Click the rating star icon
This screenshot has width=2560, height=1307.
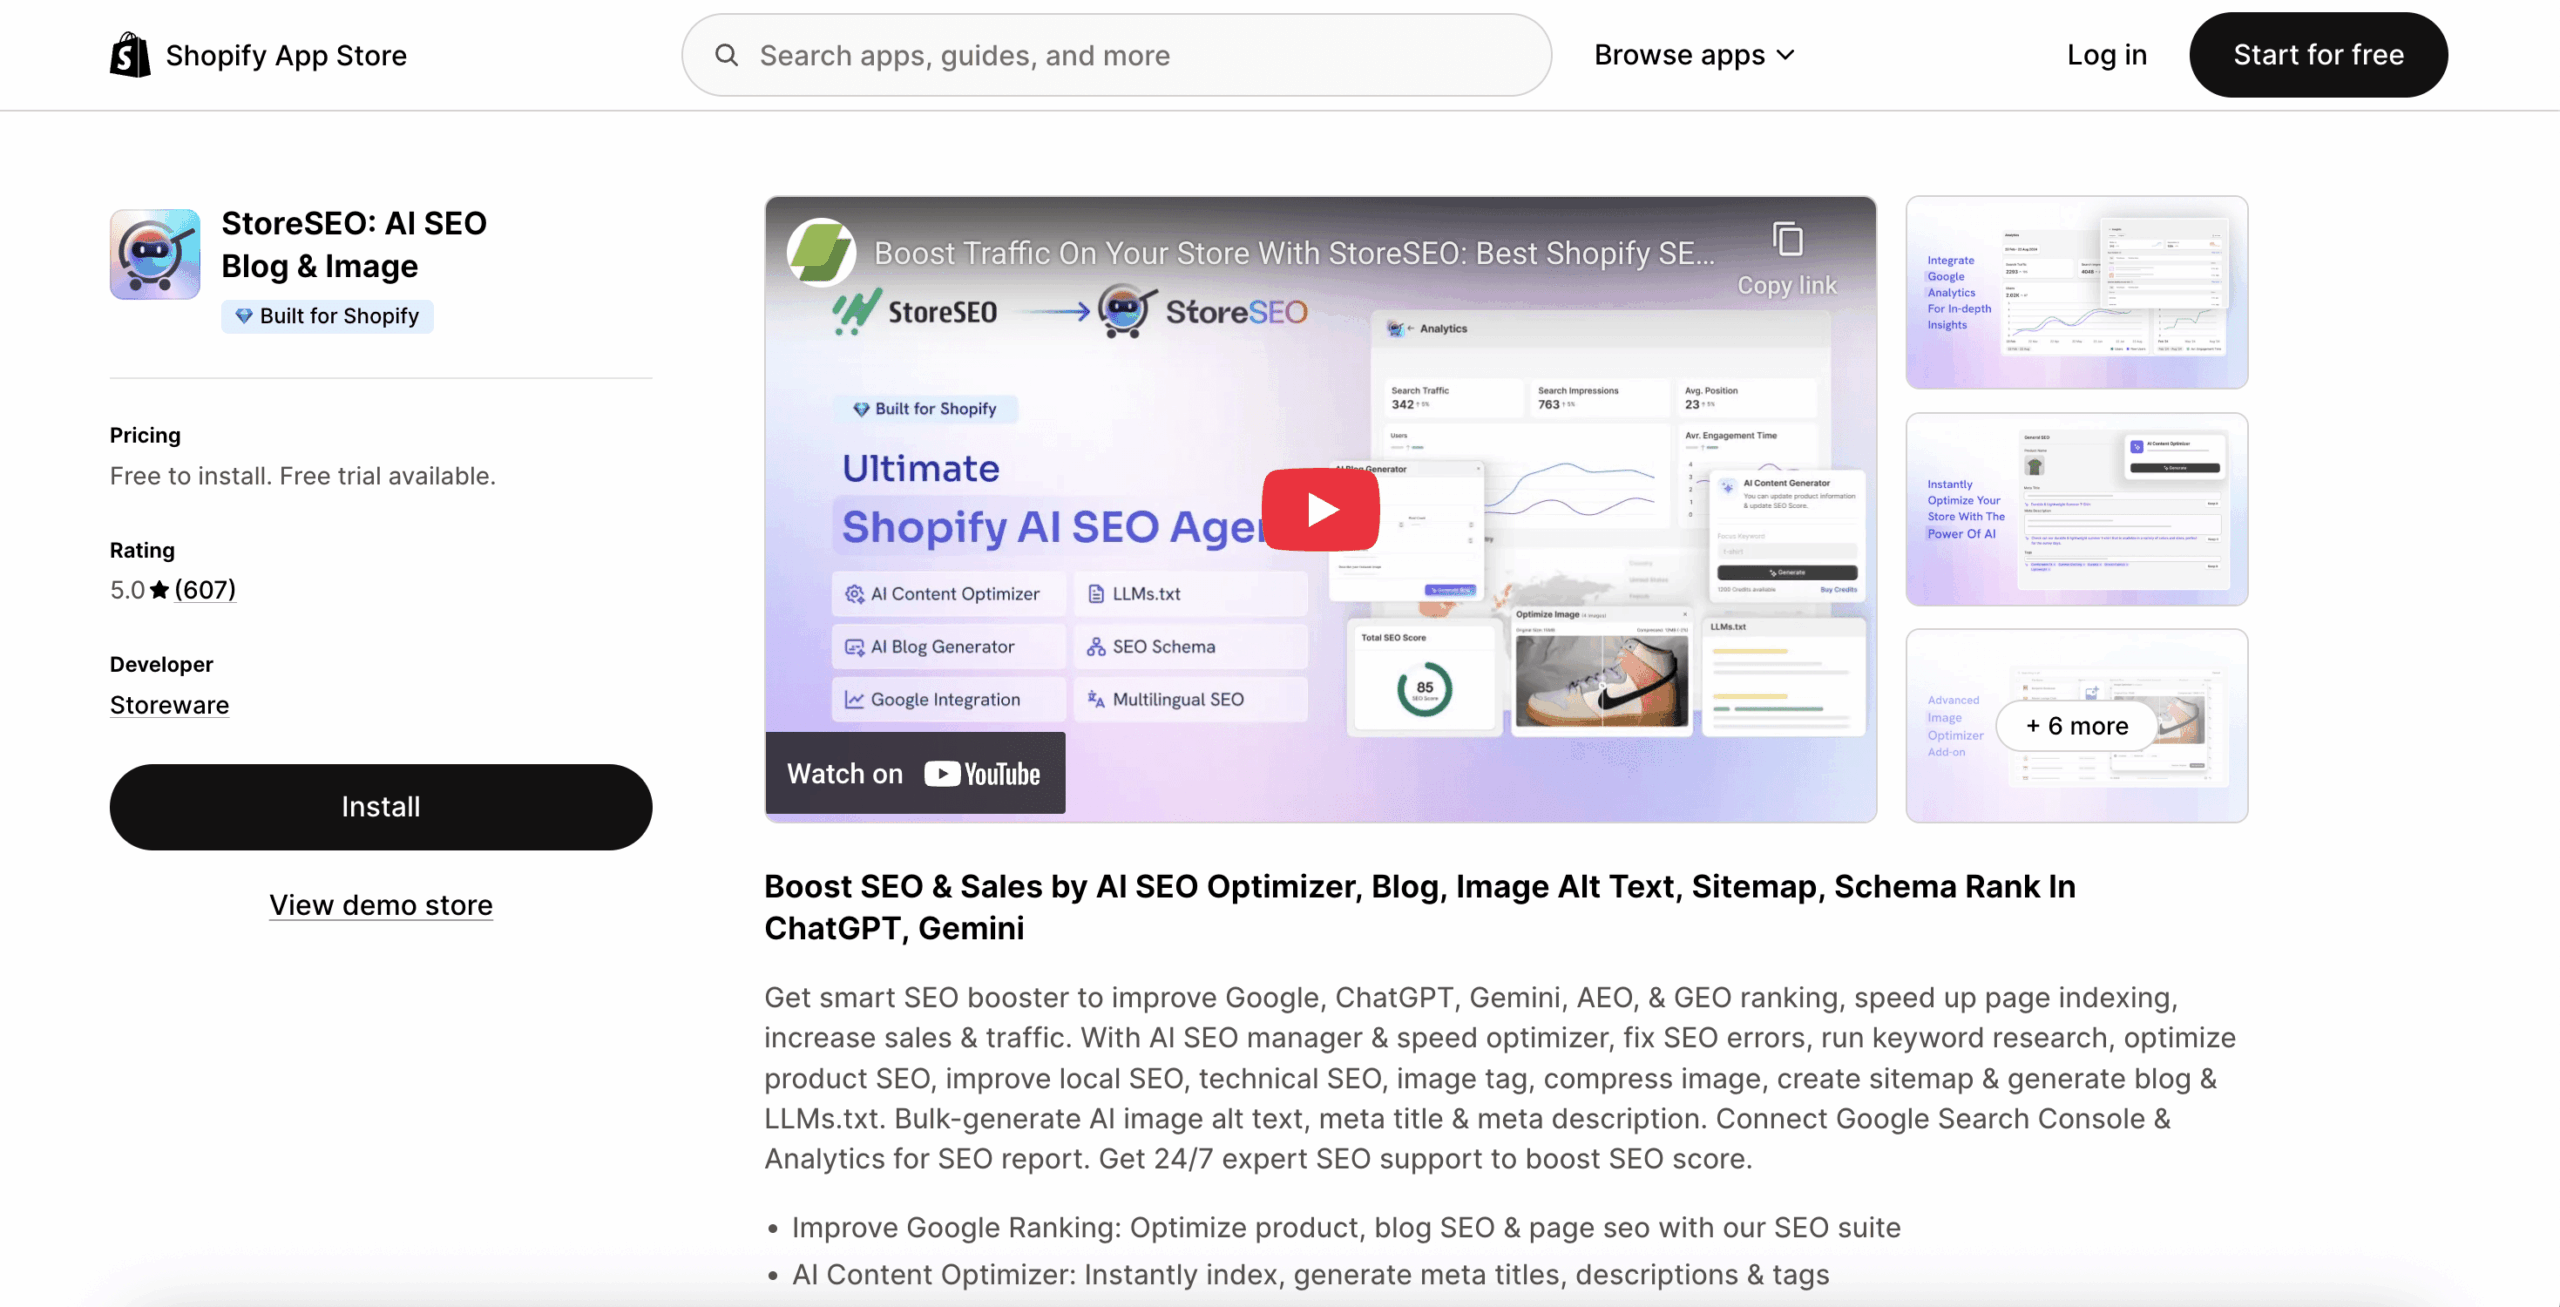pyautogui.click(x=160, y=589)
